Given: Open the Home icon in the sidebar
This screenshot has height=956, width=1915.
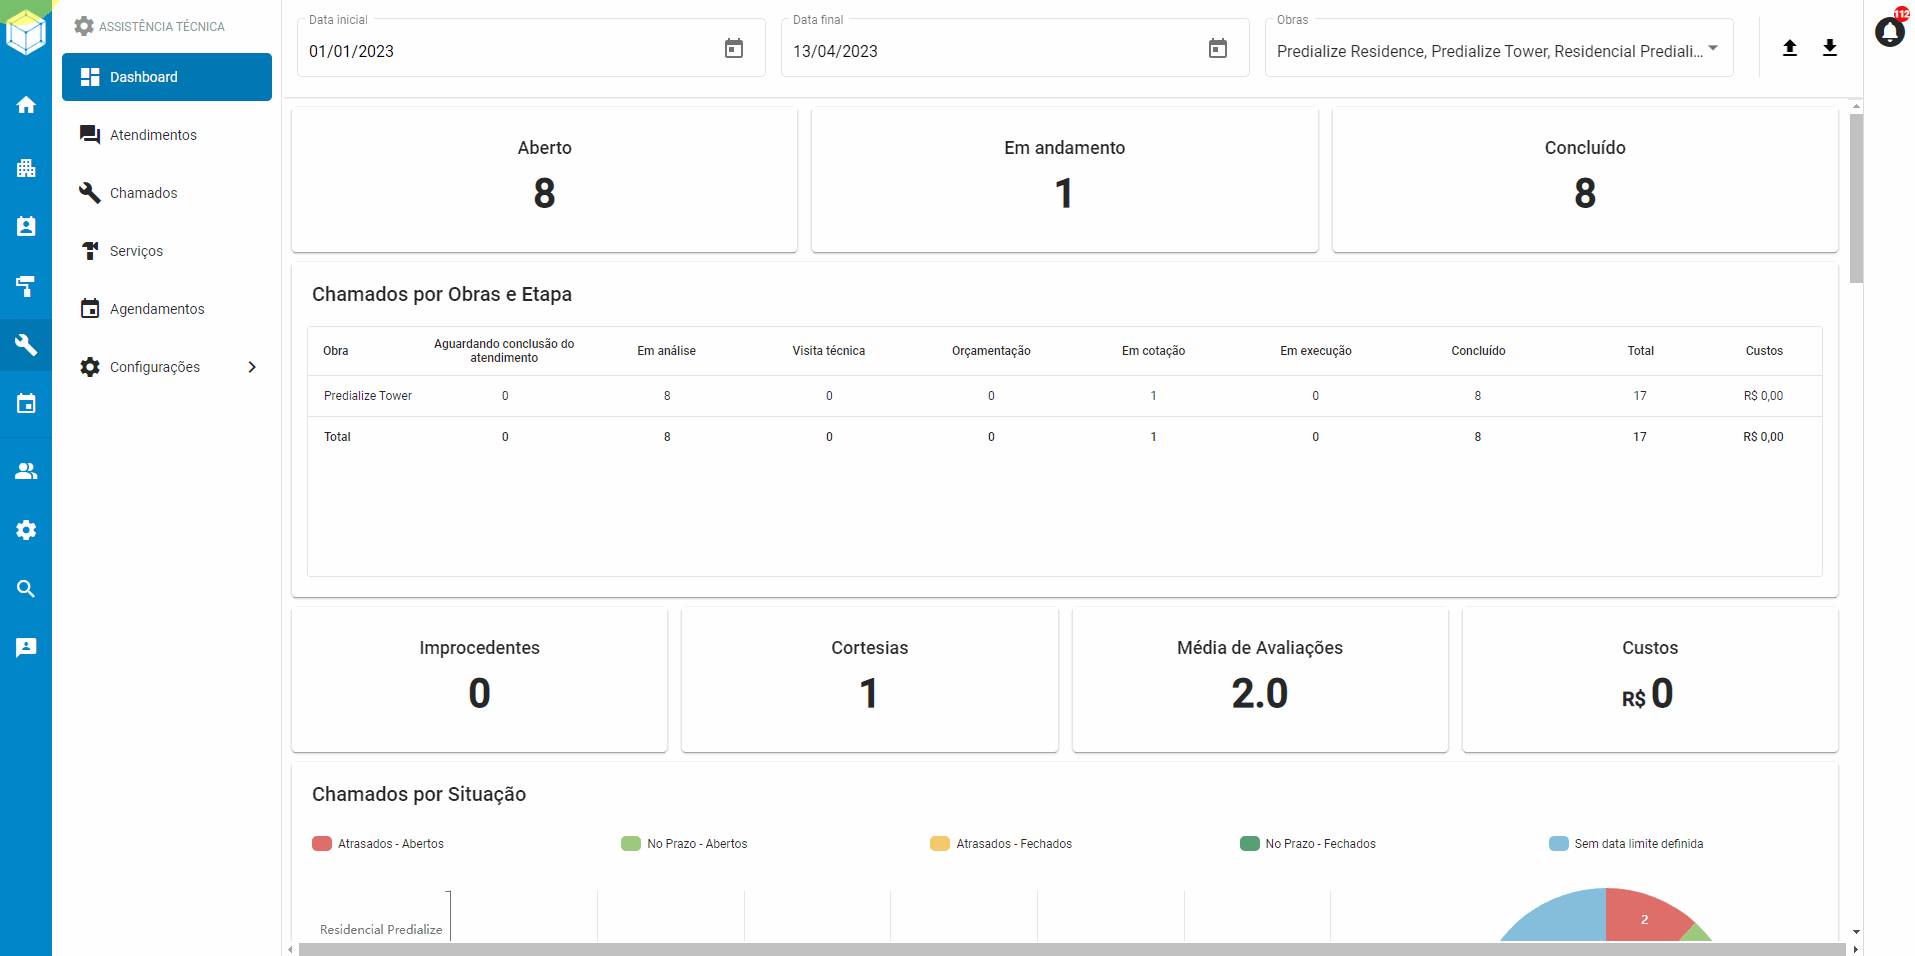Looking at the screenshot, I should (26, 104).
